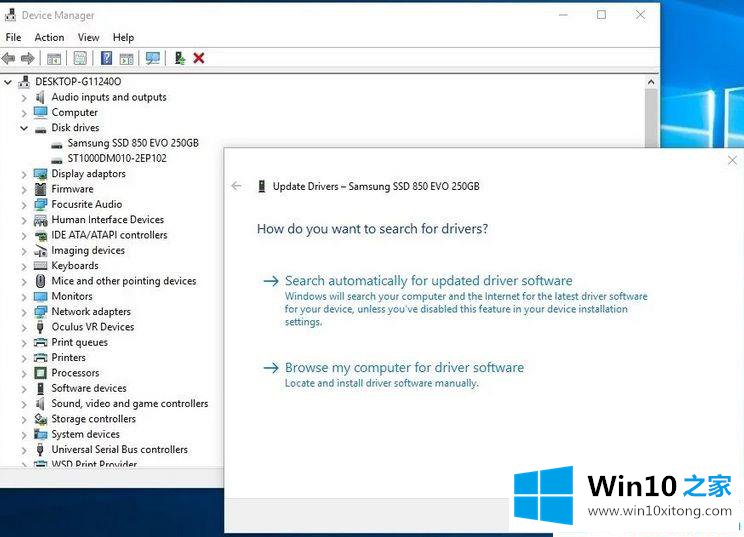Click the Audio inputs and outputs speaker icon
The width and height of the screenshot is (744, 537).
pyautogui.click(x=40, y=97)
